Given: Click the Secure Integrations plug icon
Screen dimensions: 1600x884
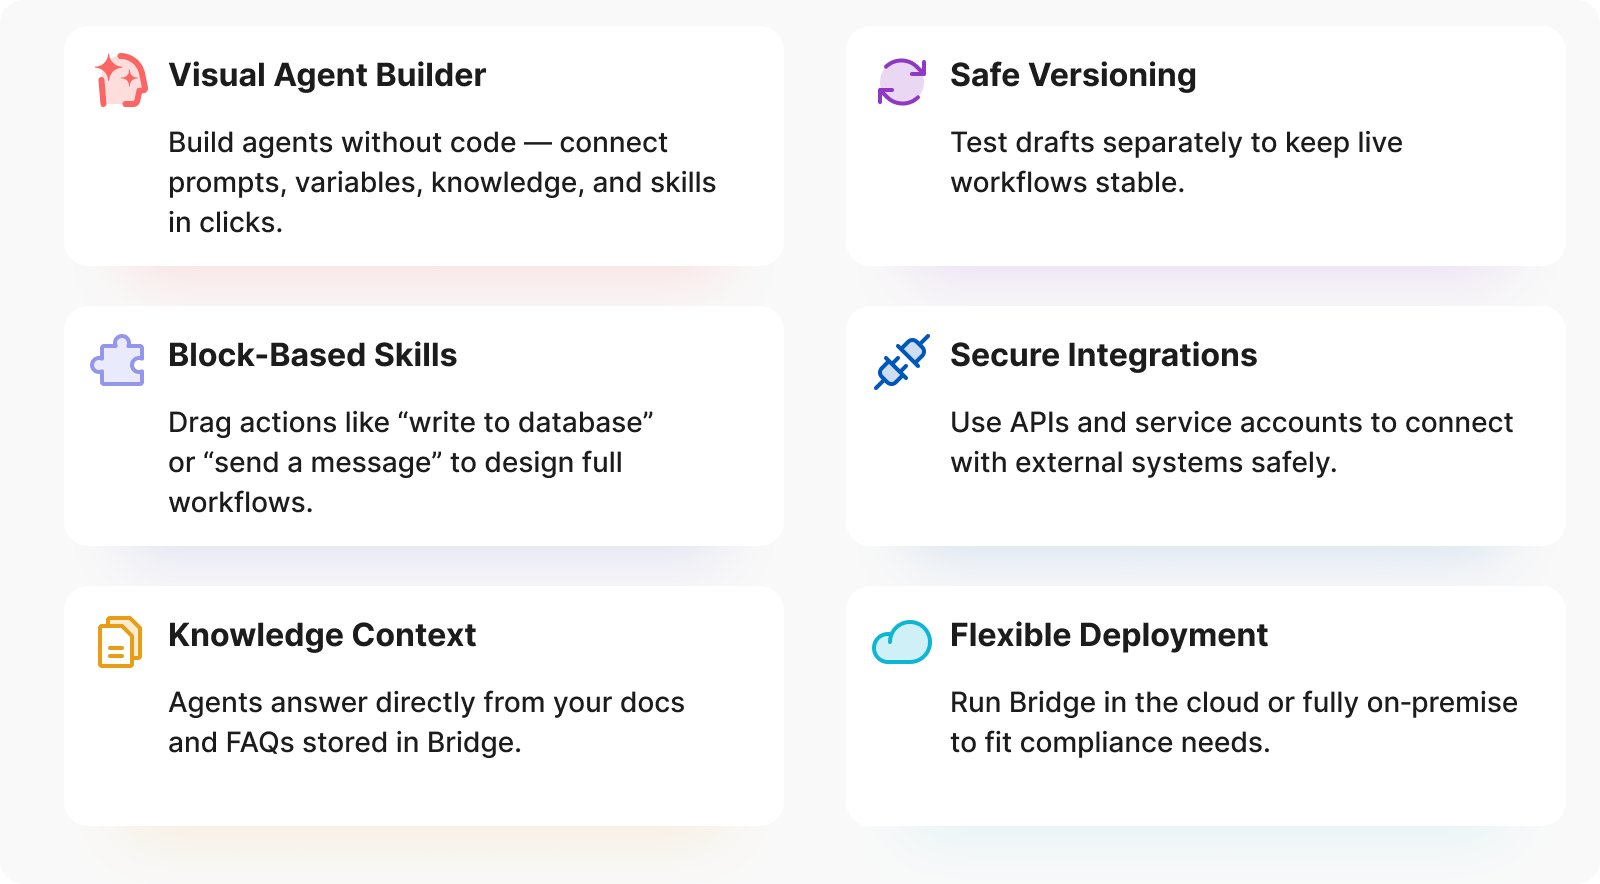Looking at the screenshot, I should 902,361.
